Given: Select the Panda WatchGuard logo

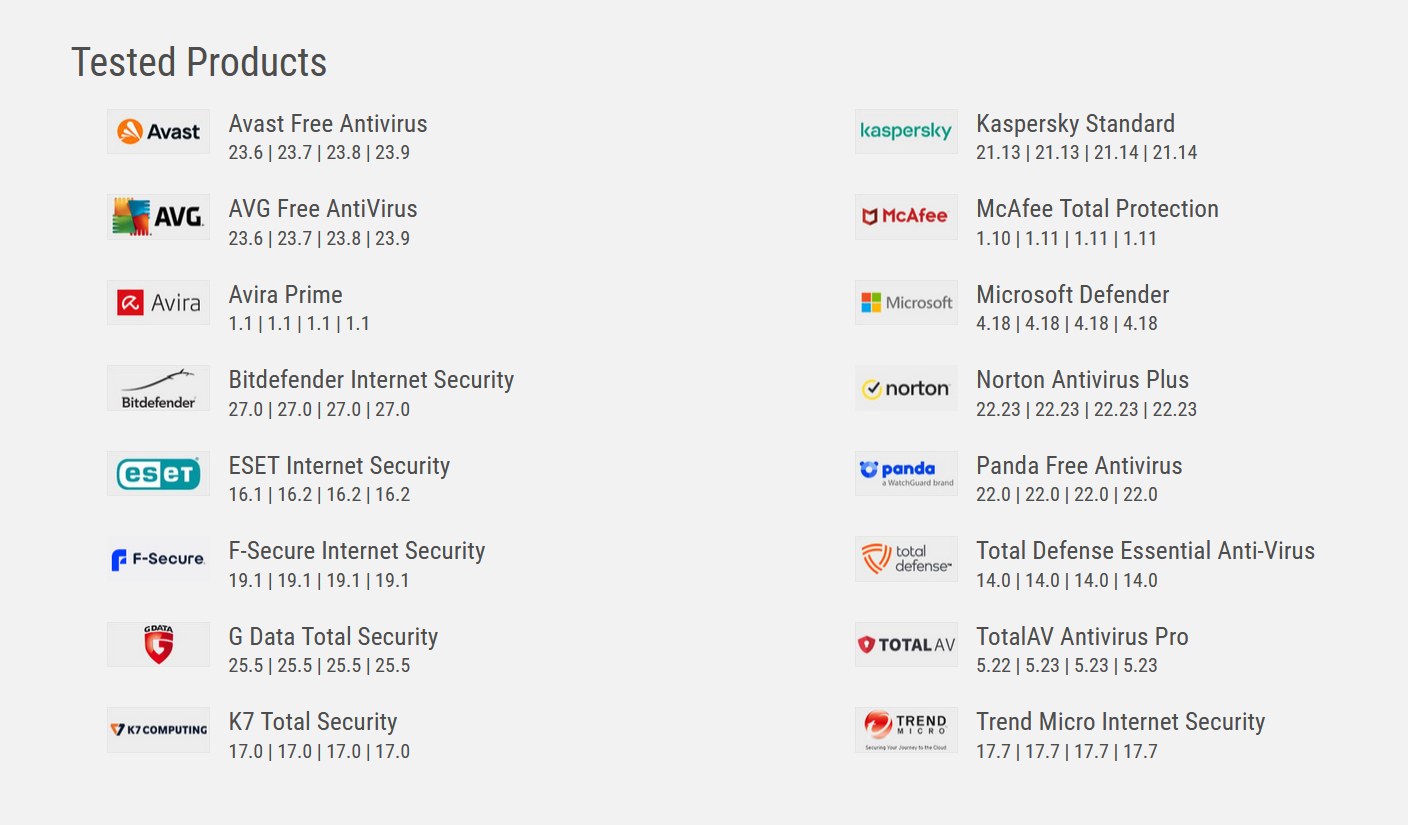Looking at the screenshot, I should (906, 473).
